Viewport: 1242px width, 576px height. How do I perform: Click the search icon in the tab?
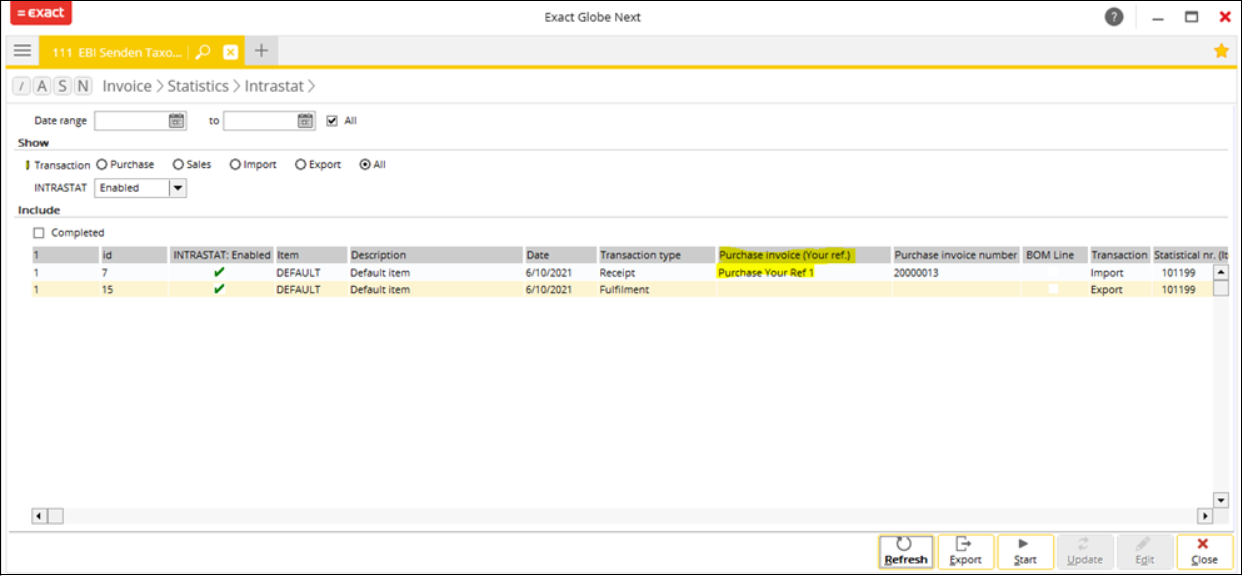coord(202,51)
